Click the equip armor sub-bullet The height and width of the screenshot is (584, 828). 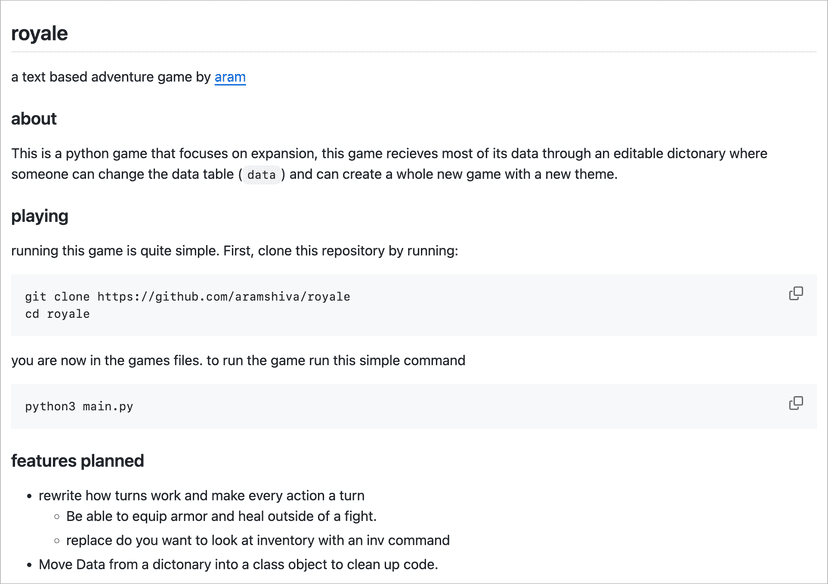(x=221, y=516)
